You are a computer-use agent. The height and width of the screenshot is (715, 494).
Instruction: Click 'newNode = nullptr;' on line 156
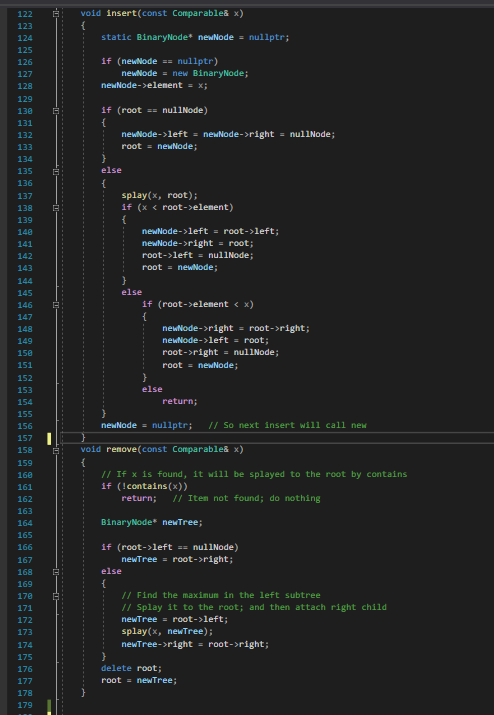[146, 425]
